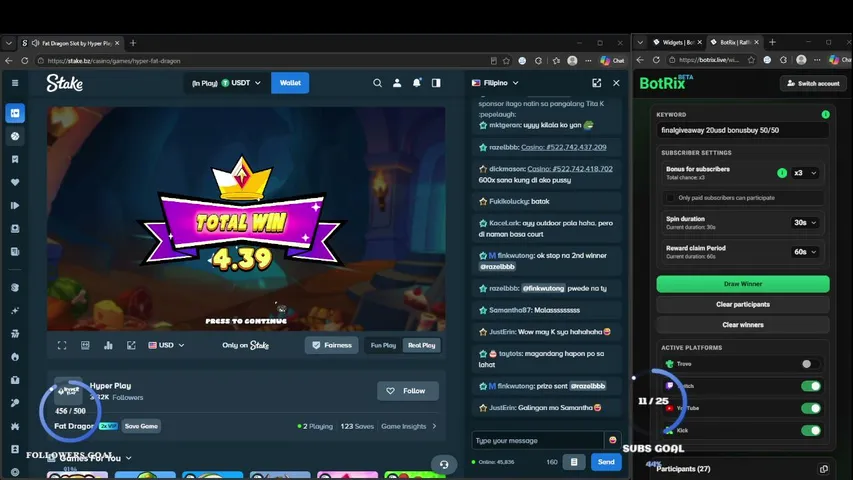Image resolution: width=853 pixels, height=480 pixels.
Task: Open the emoji picker in chat
Action: pos(613,440)
